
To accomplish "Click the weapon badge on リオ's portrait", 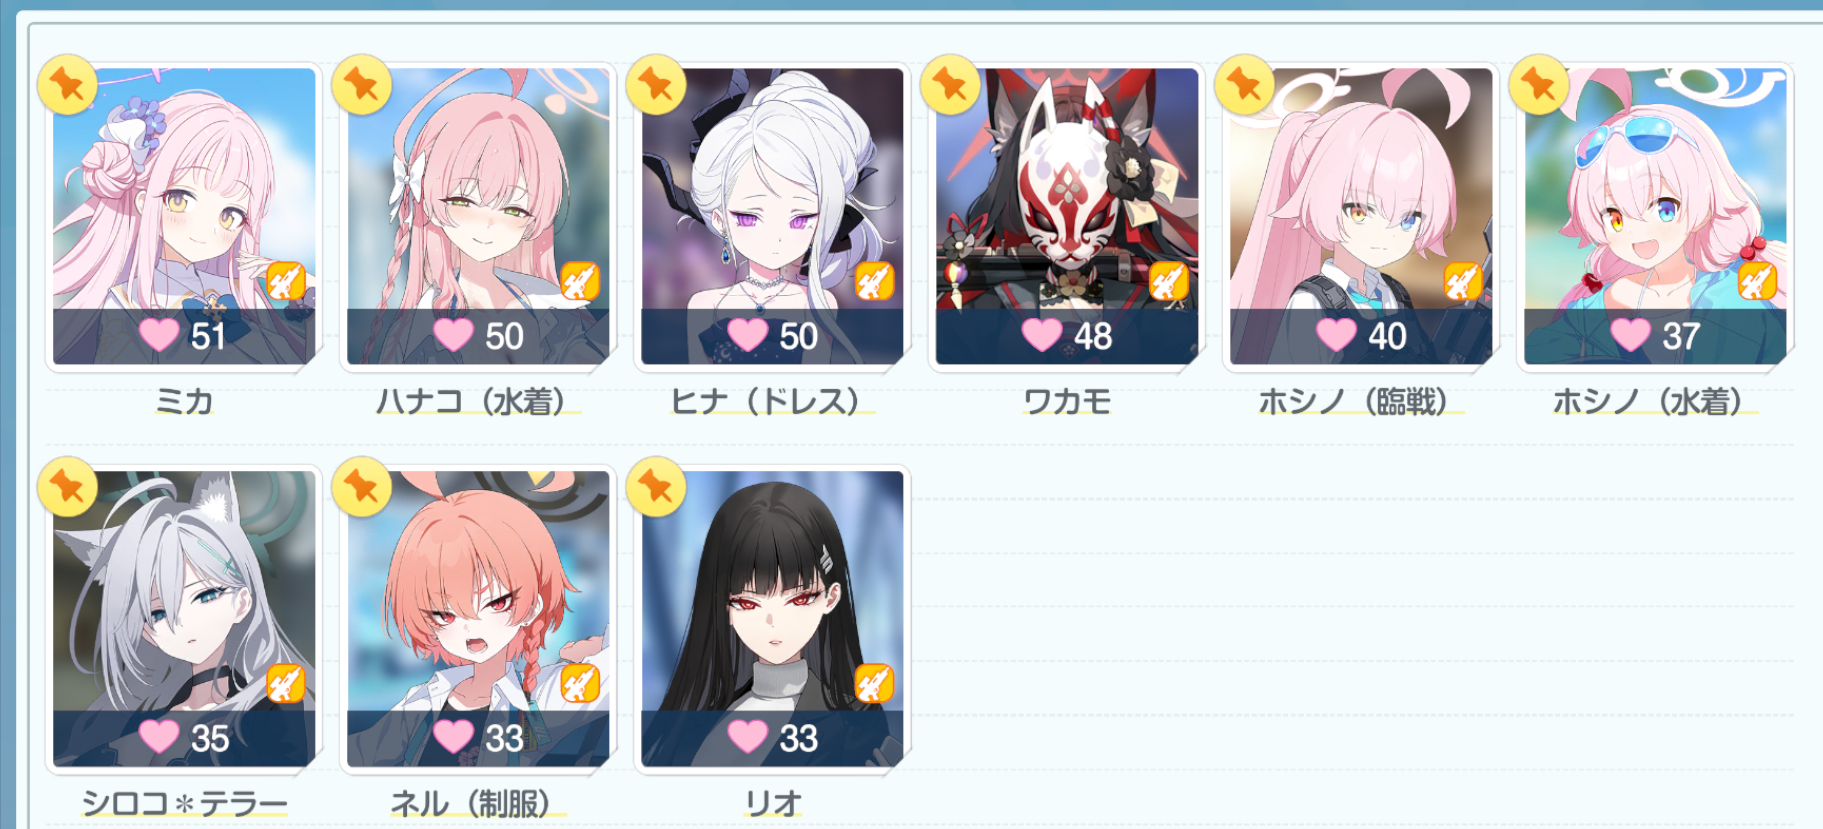I will pos(874,684).
